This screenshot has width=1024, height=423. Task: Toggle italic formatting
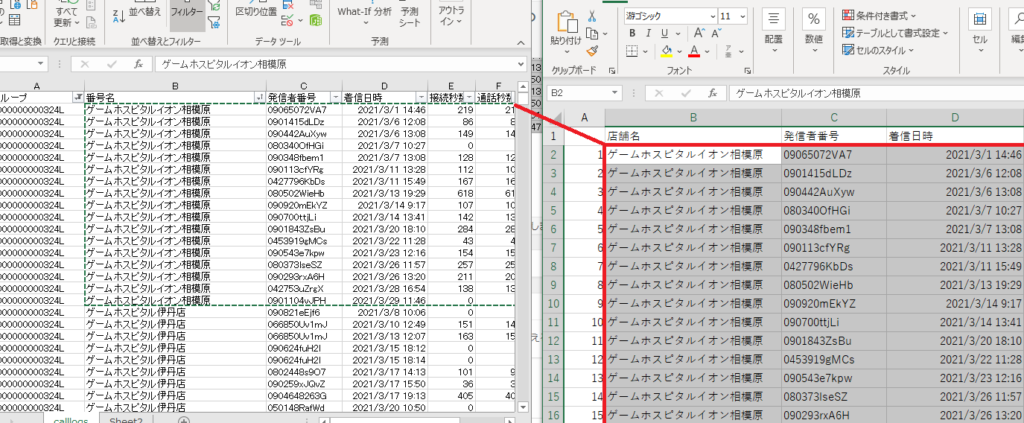pos(648,34)
